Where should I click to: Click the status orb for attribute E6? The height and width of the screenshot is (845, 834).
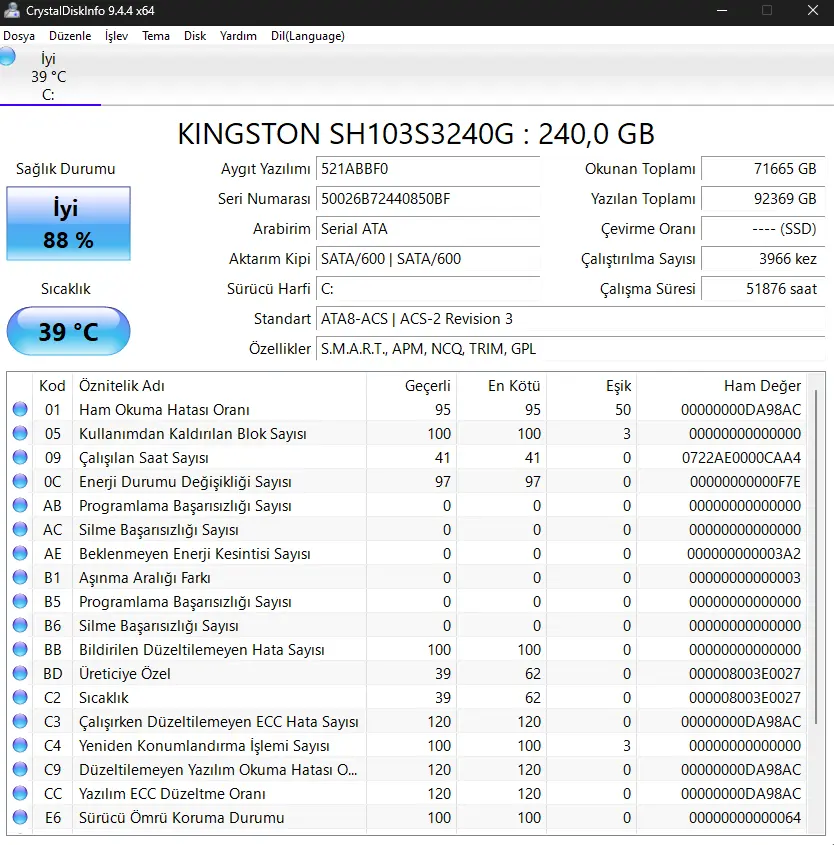pyautogui.click(x=20, y=817)
